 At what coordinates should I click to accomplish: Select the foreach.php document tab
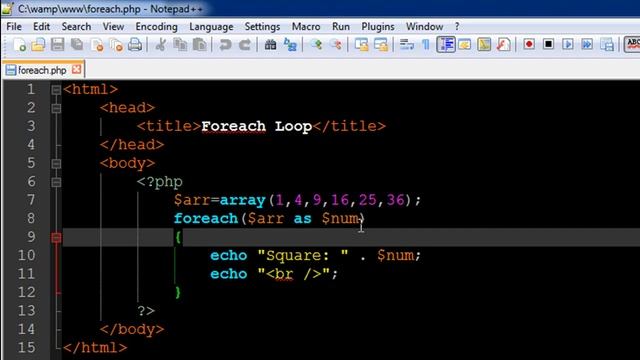(43, 70)
